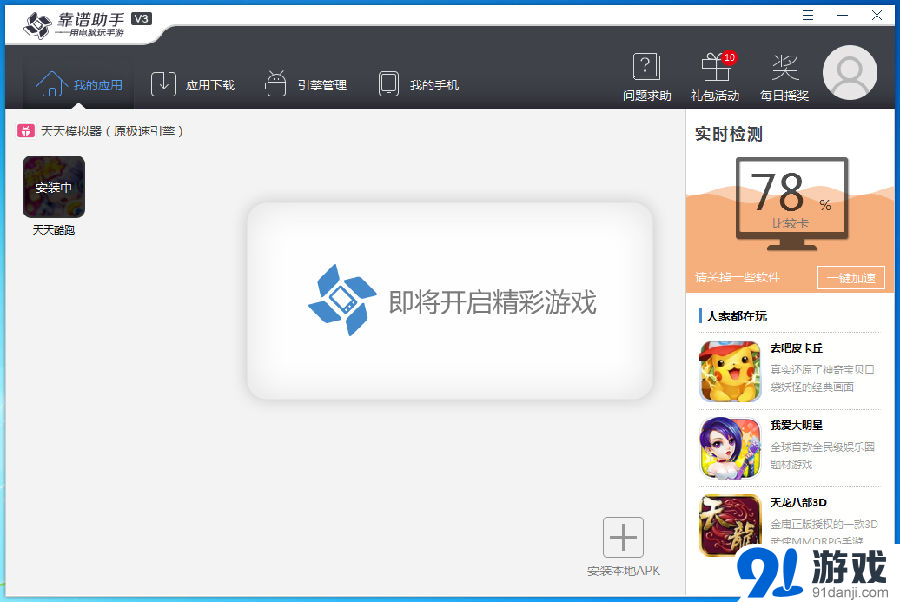Click the V3 version badge
Screen dimensions: 900x602
(141, 19)
